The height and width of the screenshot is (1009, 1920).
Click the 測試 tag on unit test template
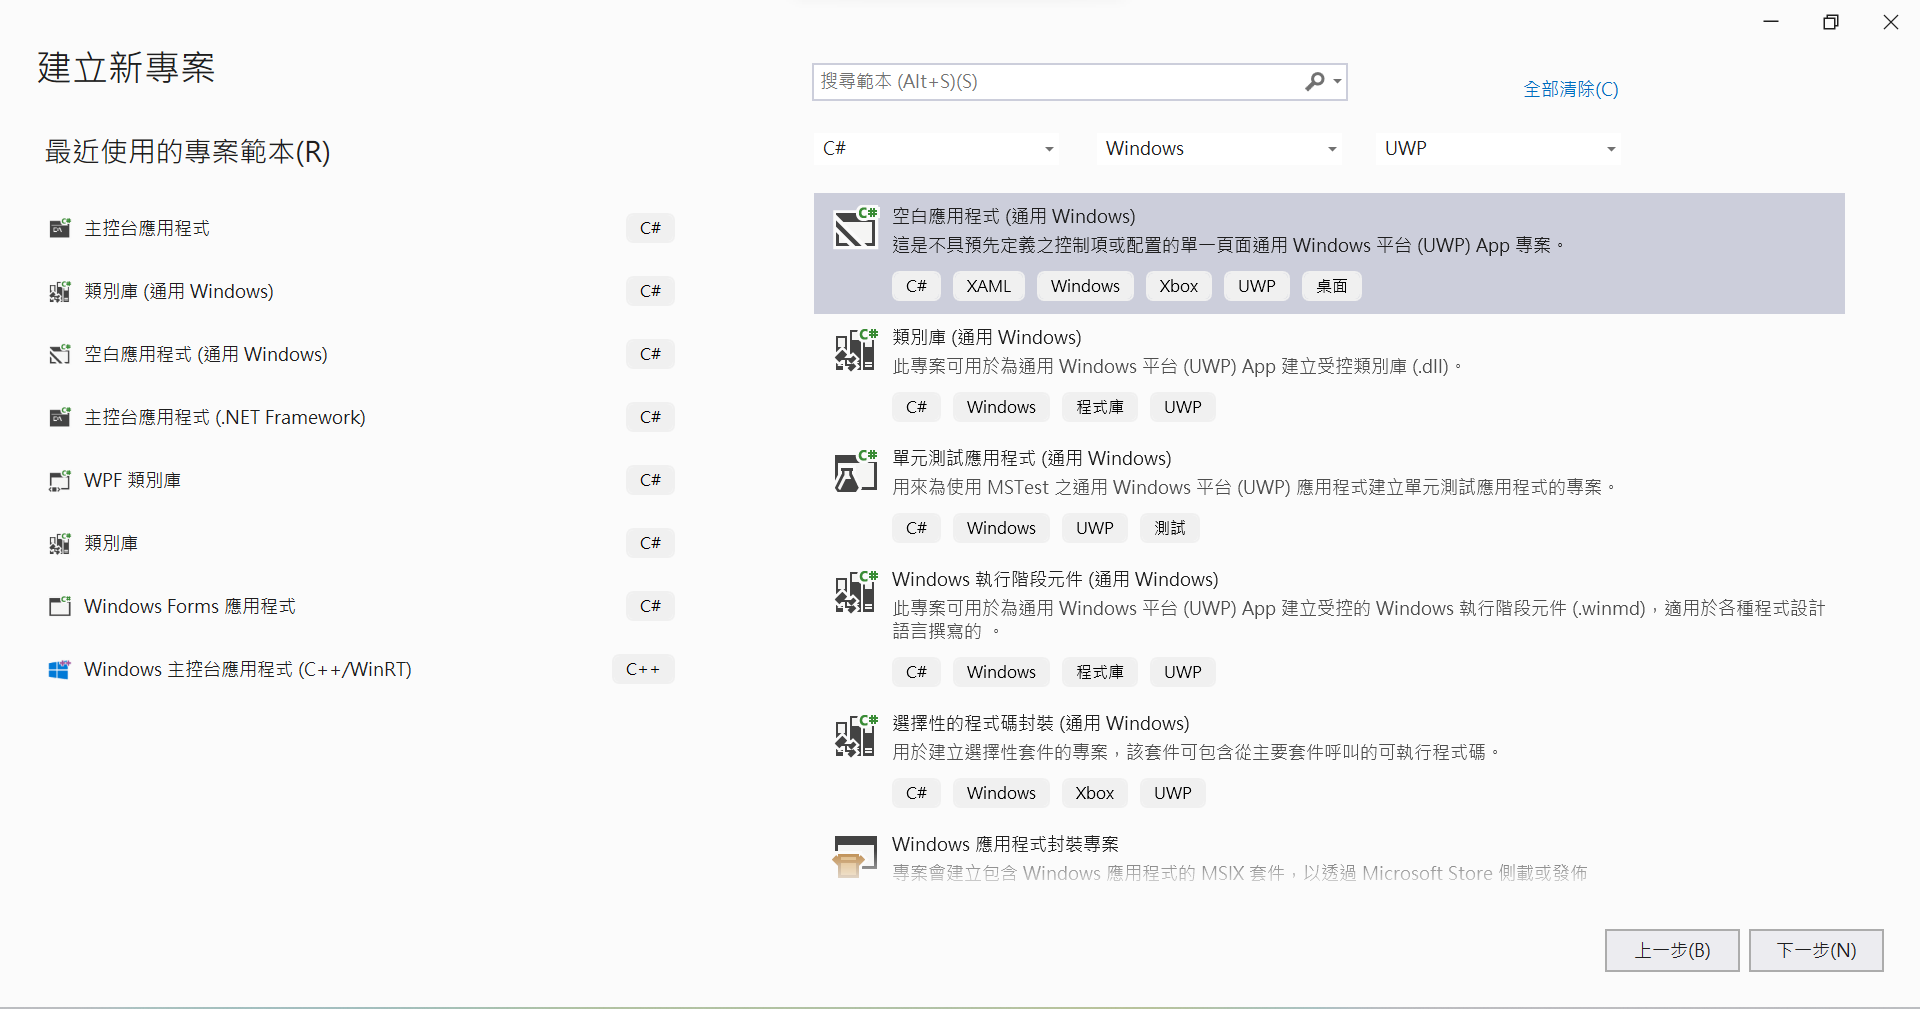[1169, 528]
